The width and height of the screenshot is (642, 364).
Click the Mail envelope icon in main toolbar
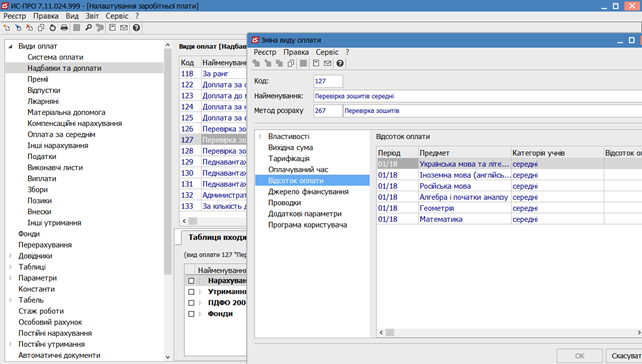click(x=124, y=28)
